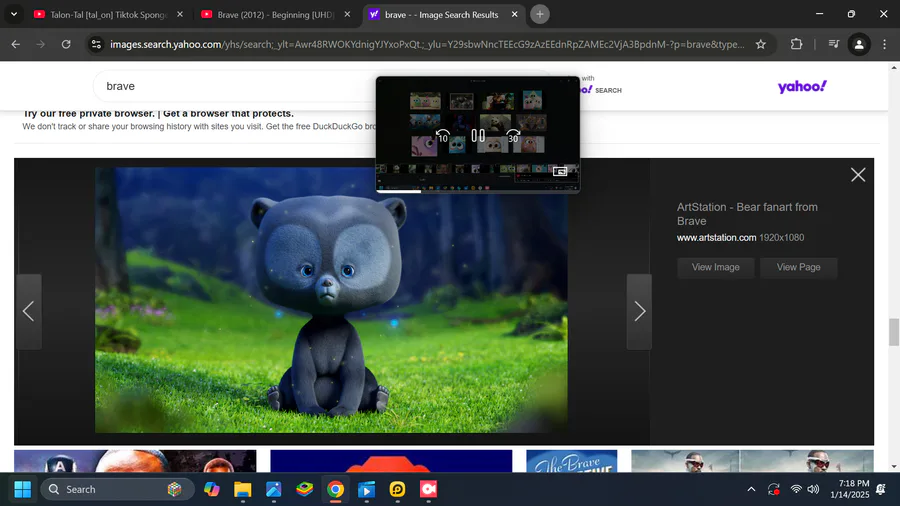
Task: Pause the picture-in-picture video
Action: pyautogui.click(x=478, y=136)
